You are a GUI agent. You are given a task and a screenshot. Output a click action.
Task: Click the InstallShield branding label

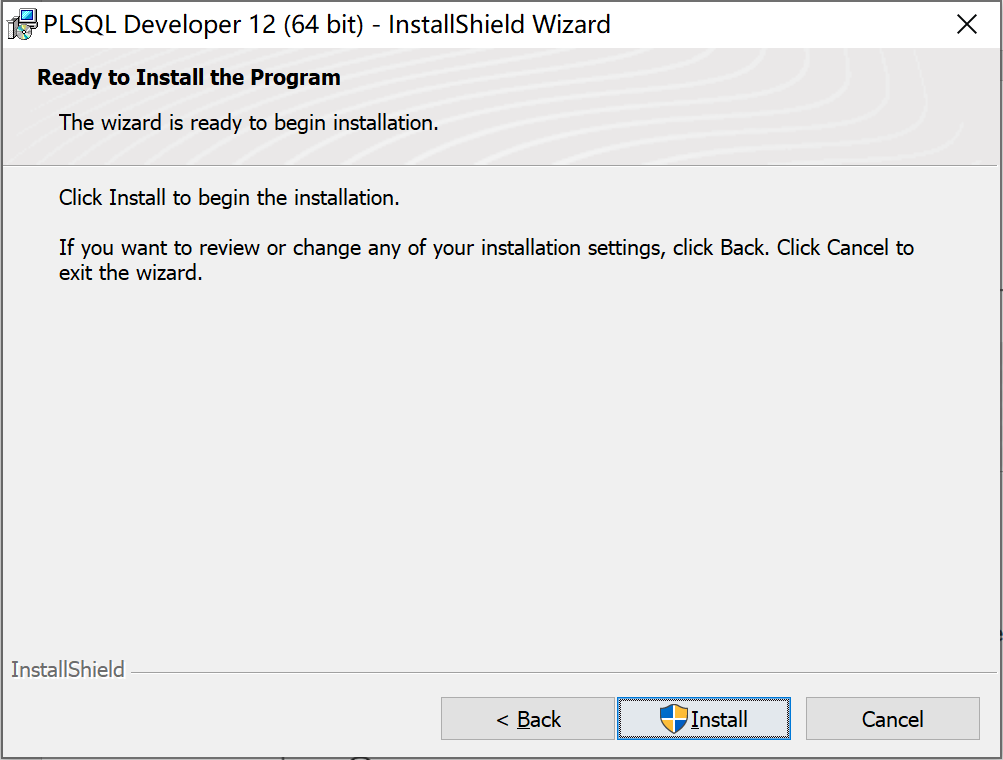68,670
